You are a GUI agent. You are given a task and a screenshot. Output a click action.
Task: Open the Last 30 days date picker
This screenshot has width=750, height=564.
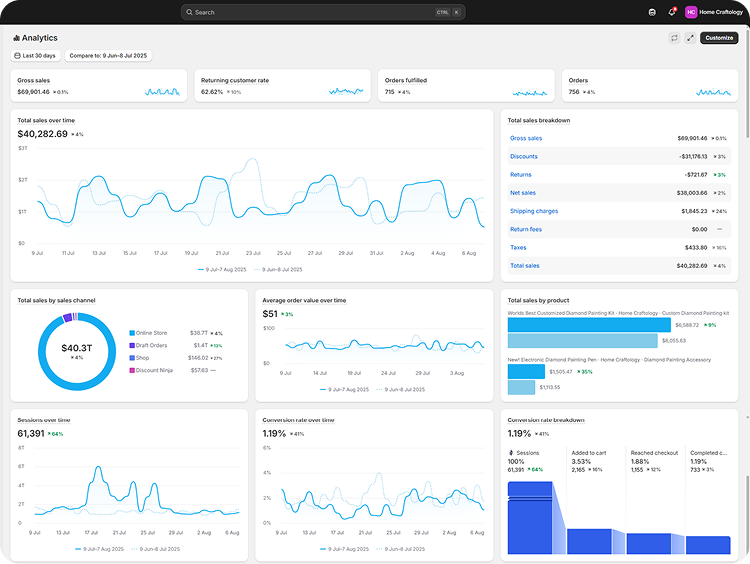click(35, 55)
